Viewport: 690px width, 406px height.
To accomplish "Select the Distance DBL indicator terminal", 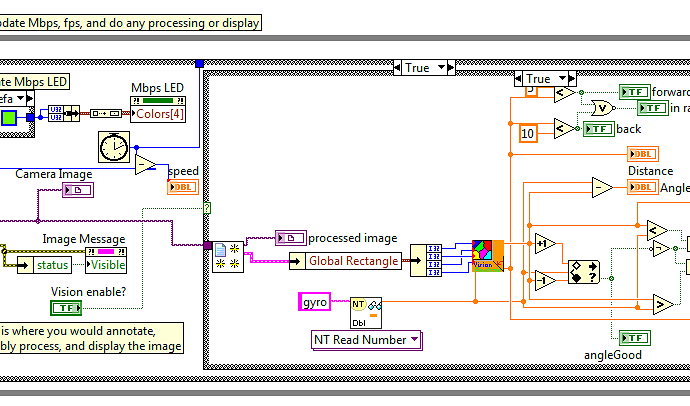I will coord(643,154).
